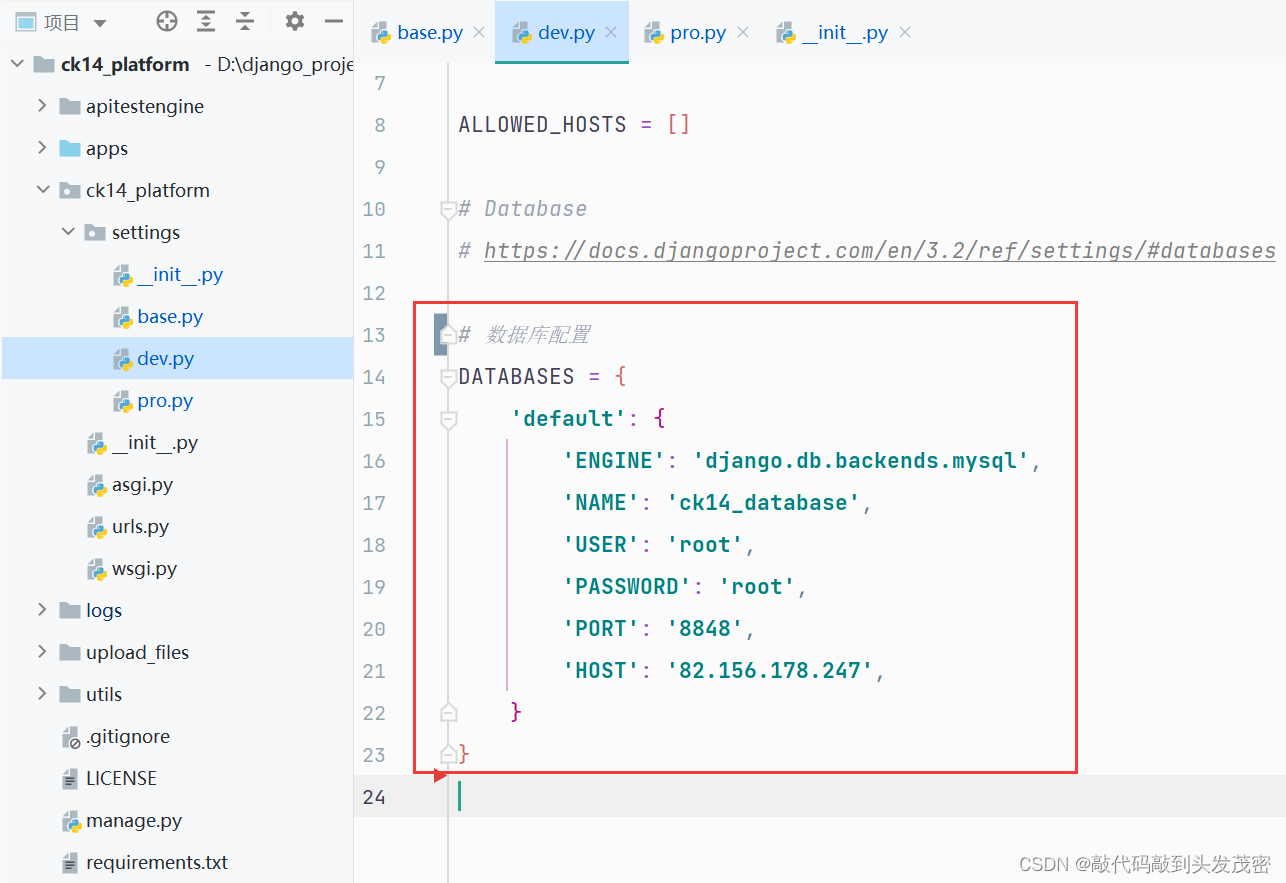Image resolution: width=1286 pixels, height=883 pixels.
Task: Hide the project panel with minus icon
Action: 334,21
